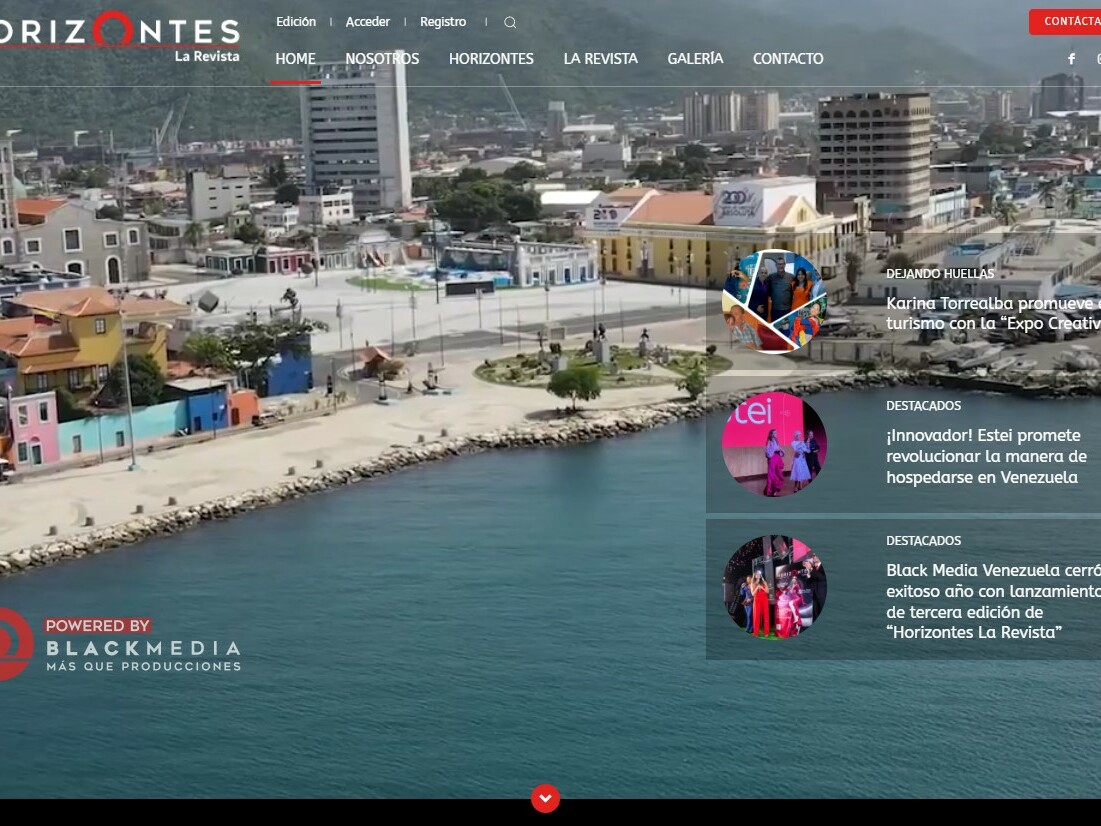The image size is (1101, 826).
Task: Click the Acceder login link
Action: (x=368, y=22)
